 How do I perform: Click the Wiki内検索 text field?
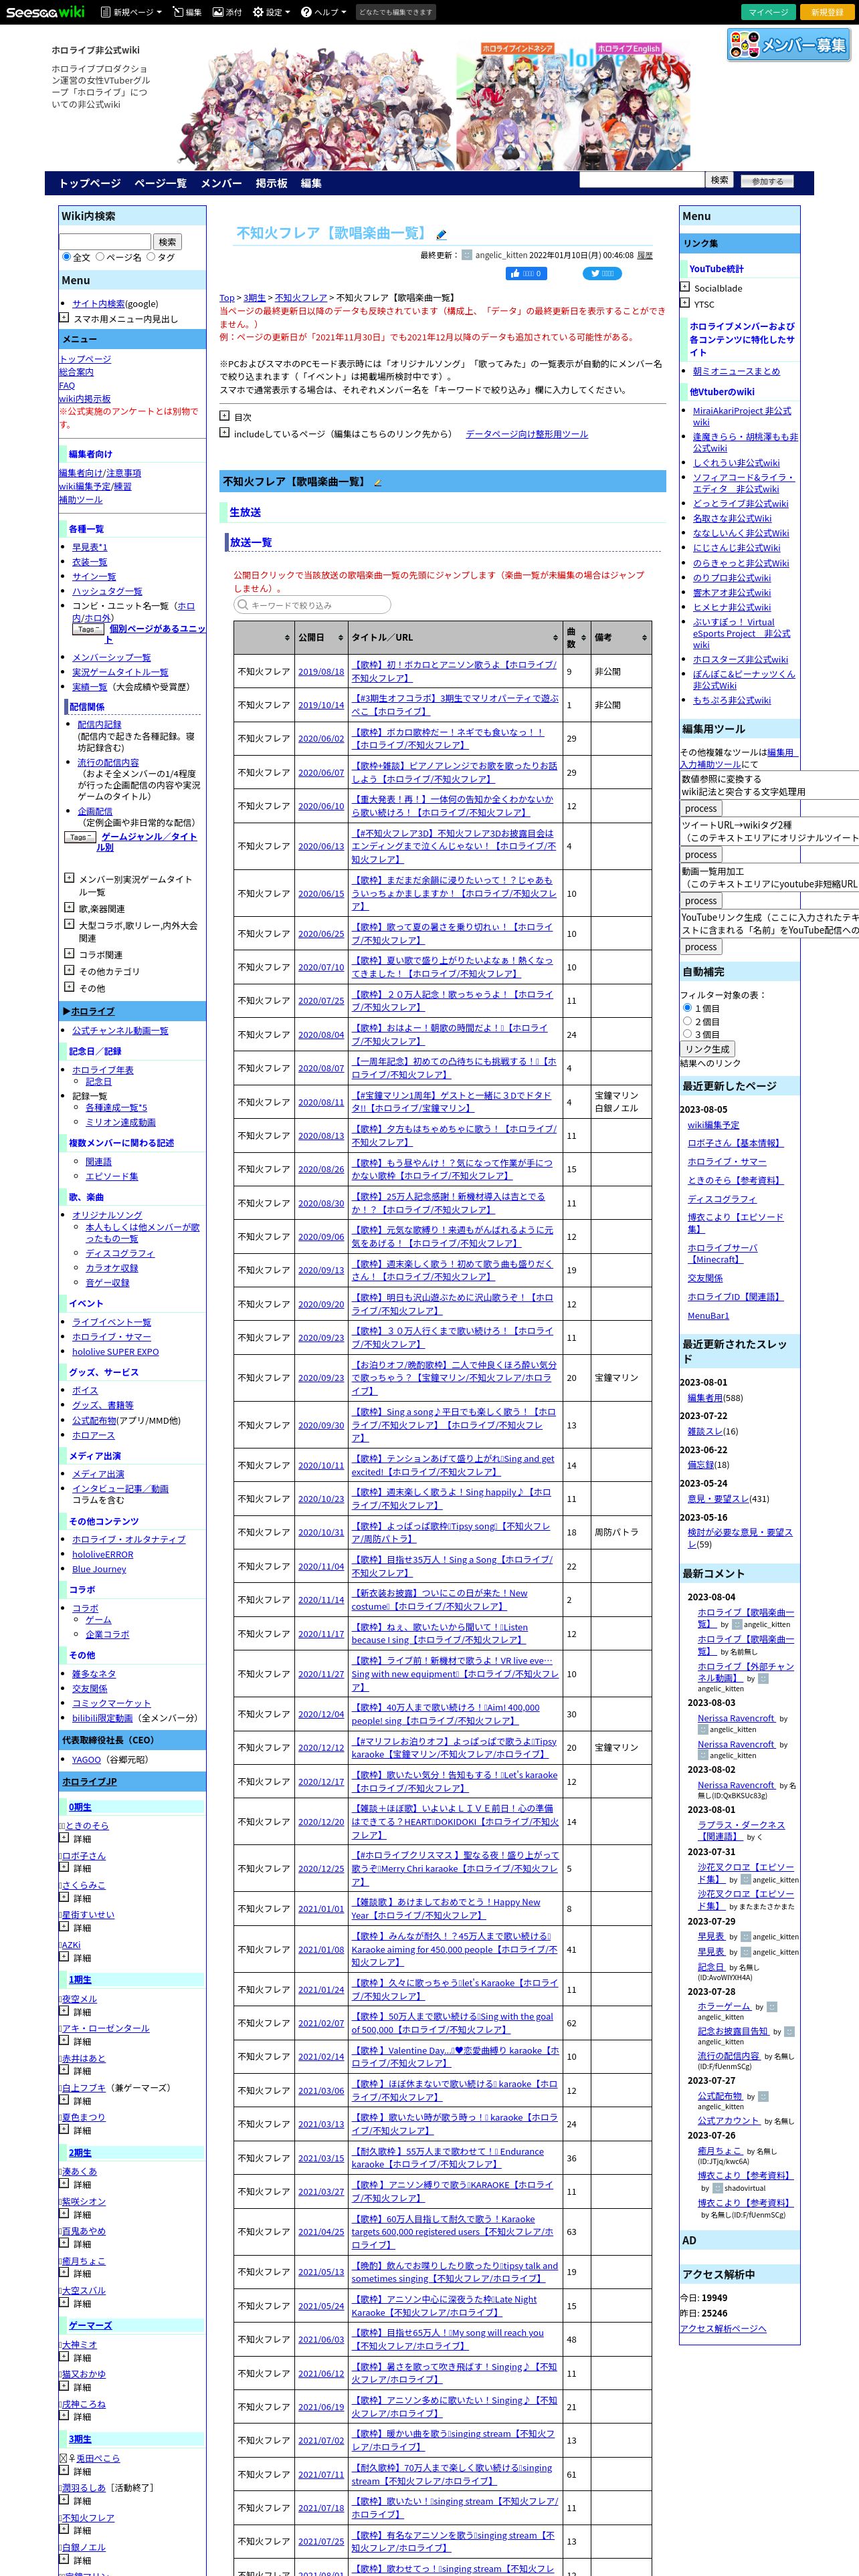(105, 241)
